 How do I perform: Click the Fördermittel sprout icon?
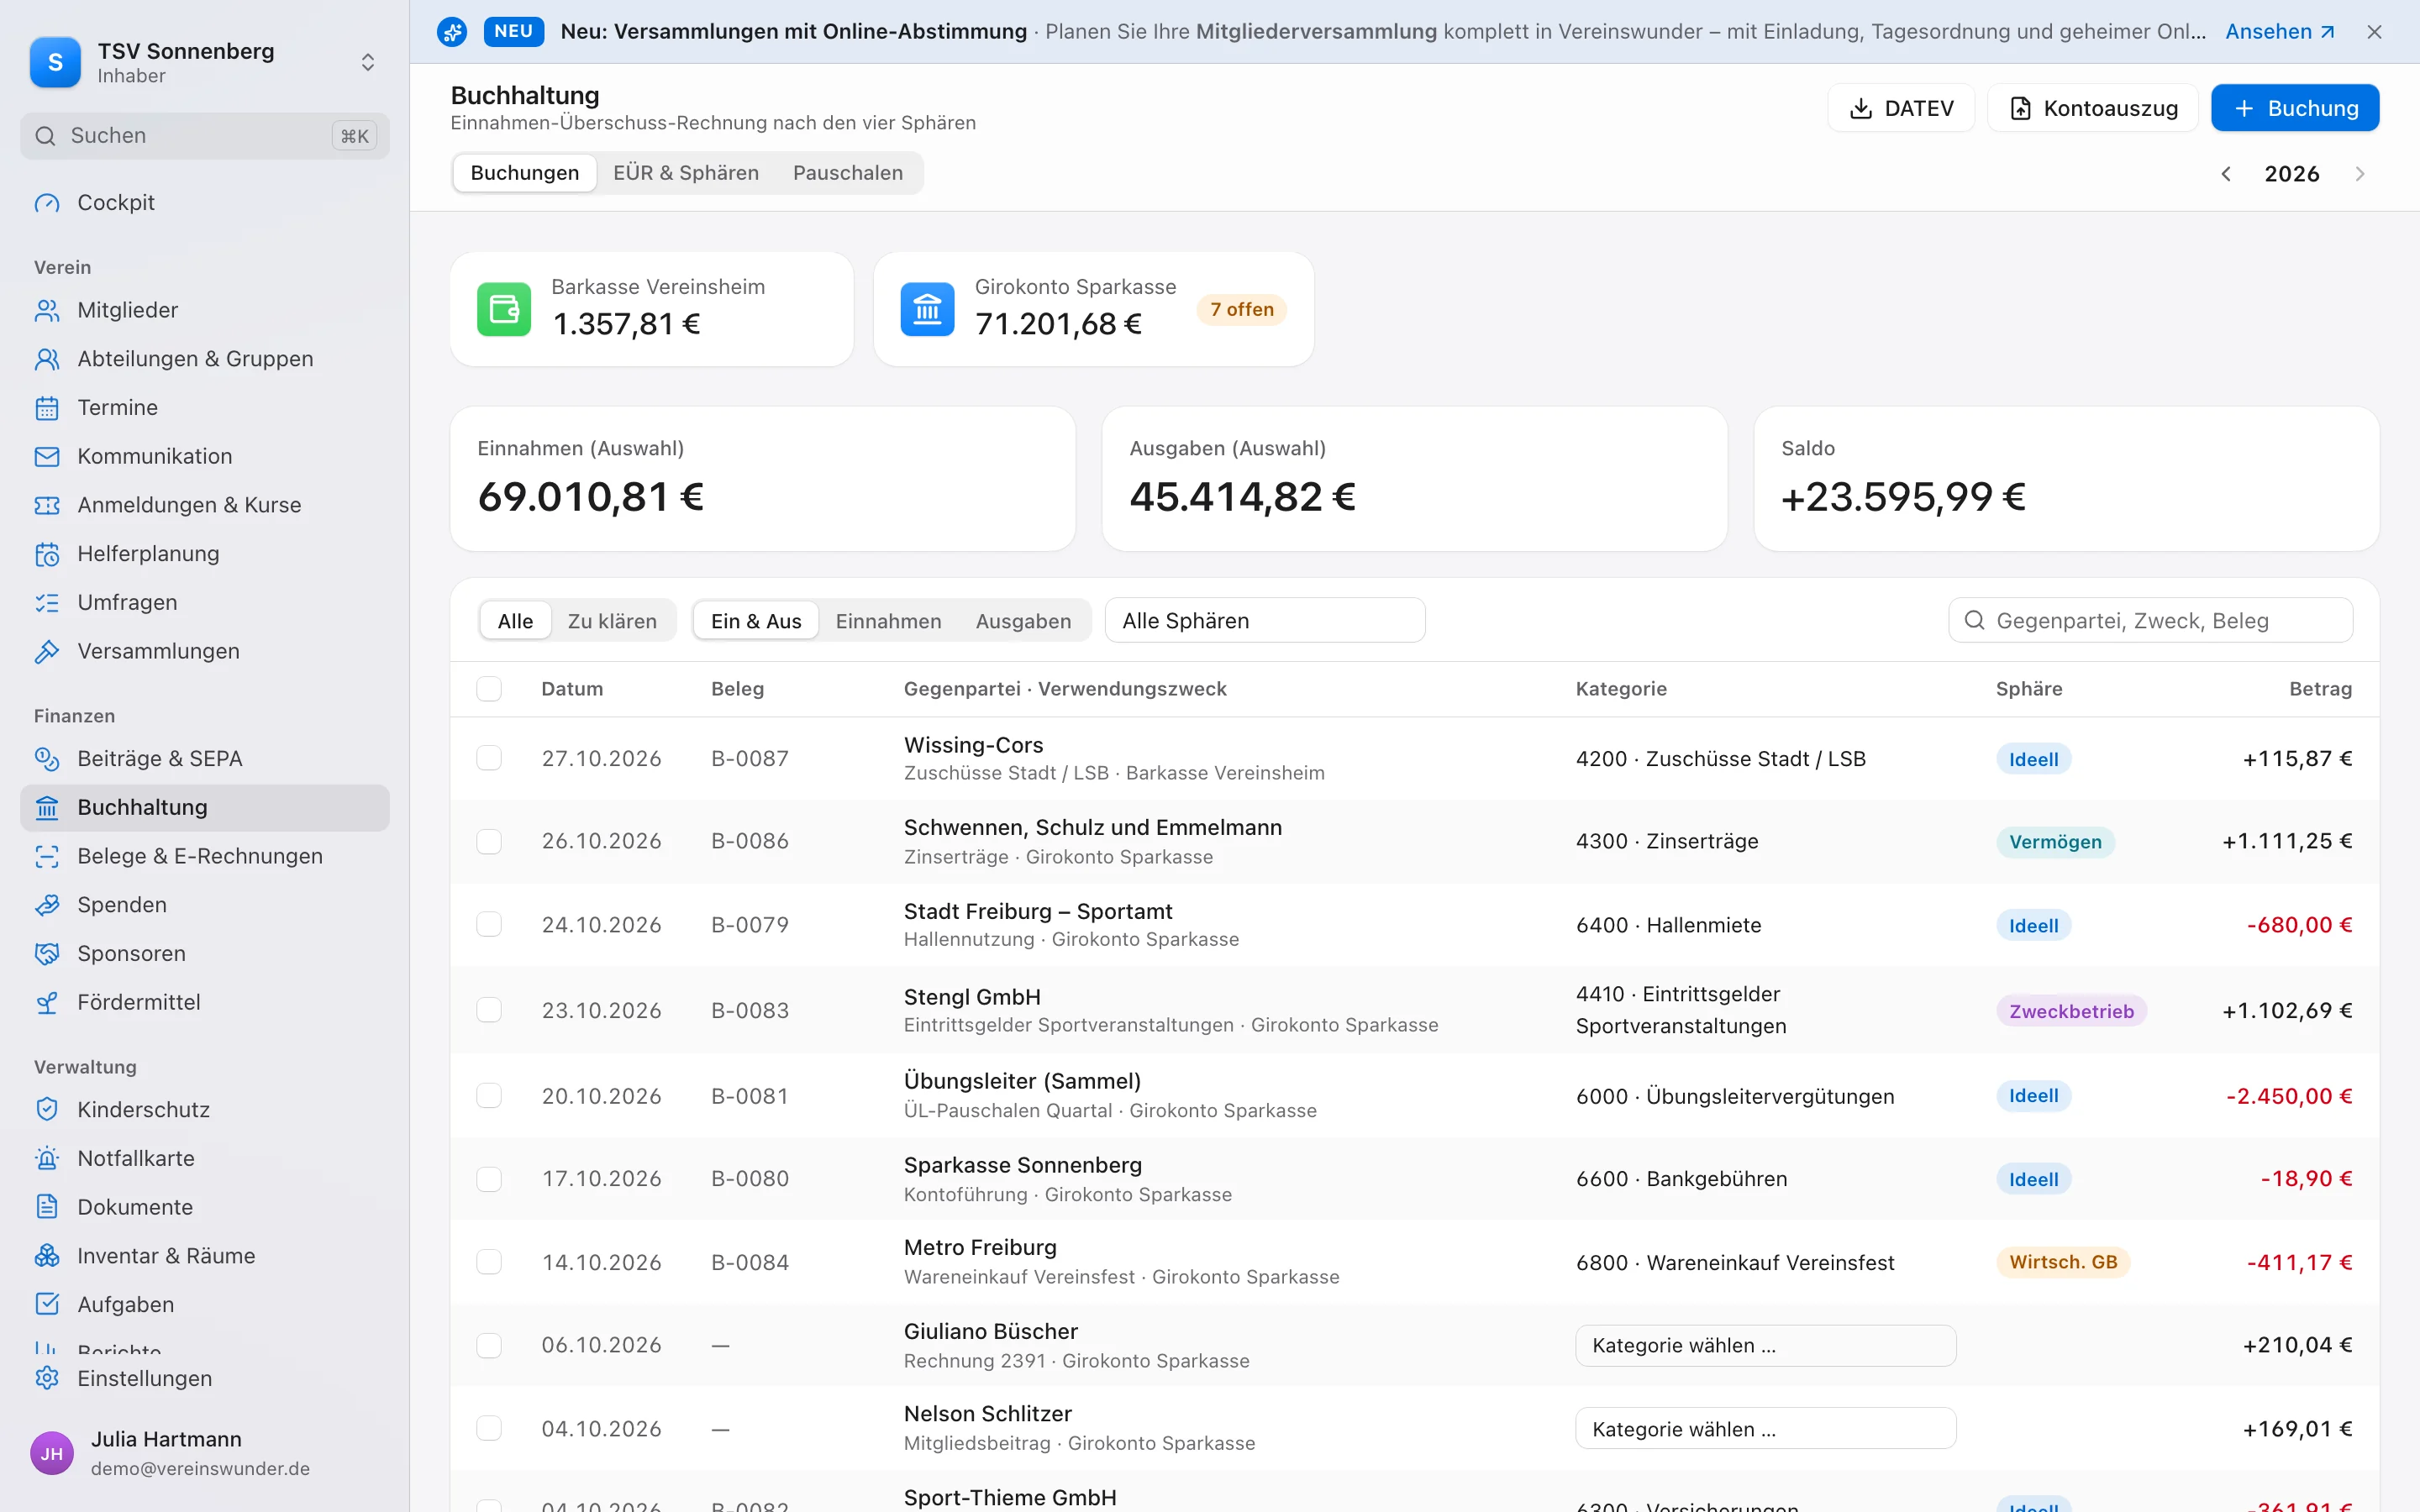point(47,1003)
